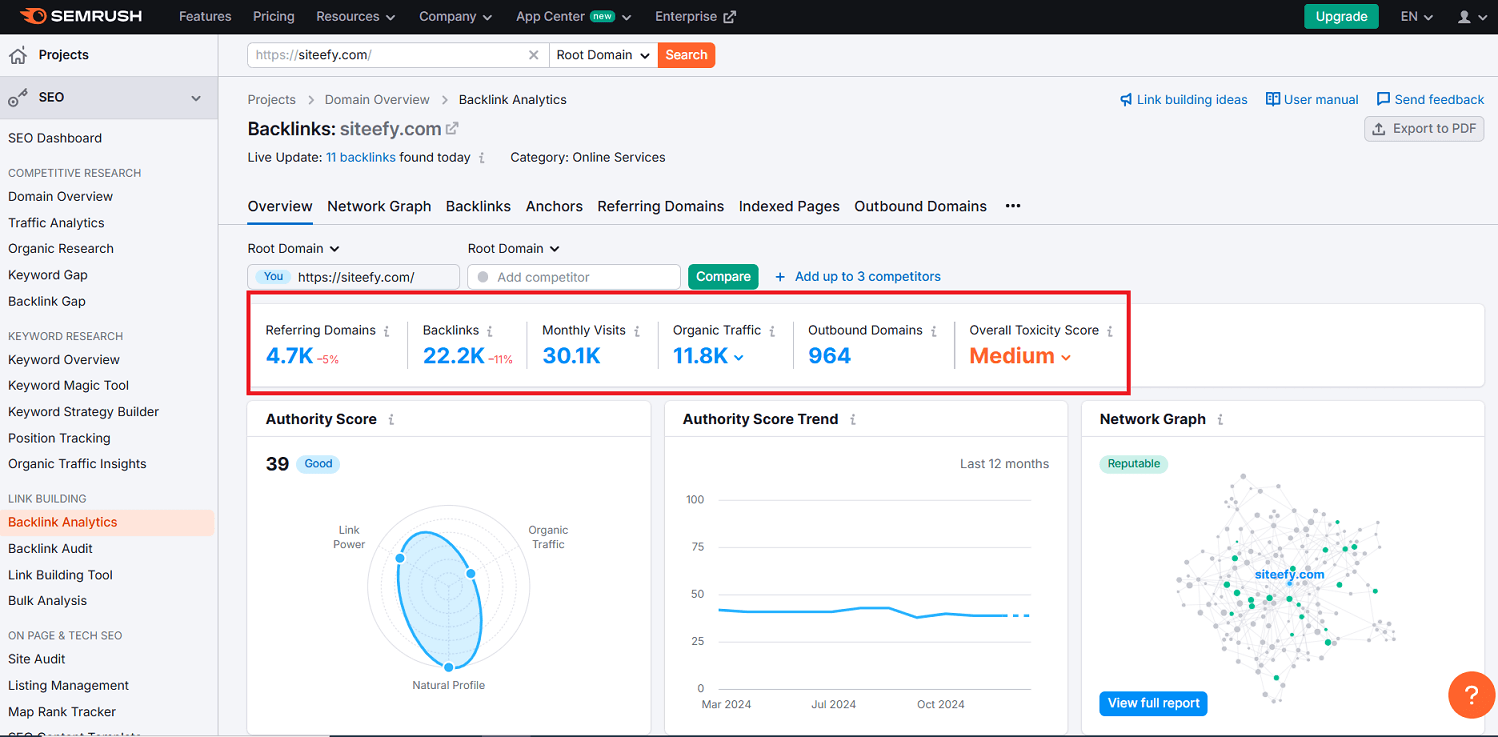Expand the Resources menu
Viewport: 1498px width, 737px height.
355,16
